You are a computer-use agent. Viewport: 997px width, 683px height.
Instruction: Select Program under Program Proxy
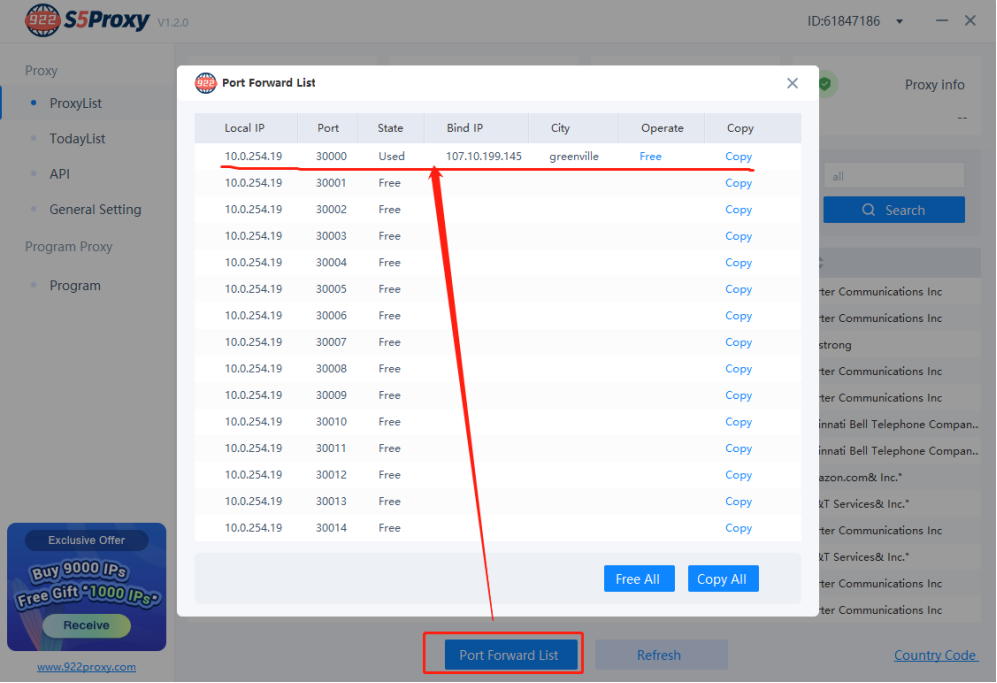[x=75, y=286]
